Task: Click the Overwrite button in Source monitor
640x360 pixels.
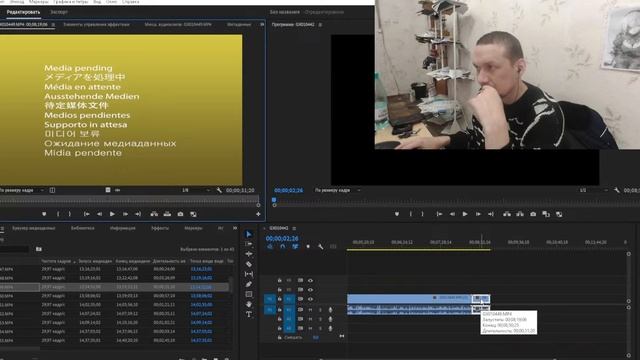Action: click(x=167, y=214)
